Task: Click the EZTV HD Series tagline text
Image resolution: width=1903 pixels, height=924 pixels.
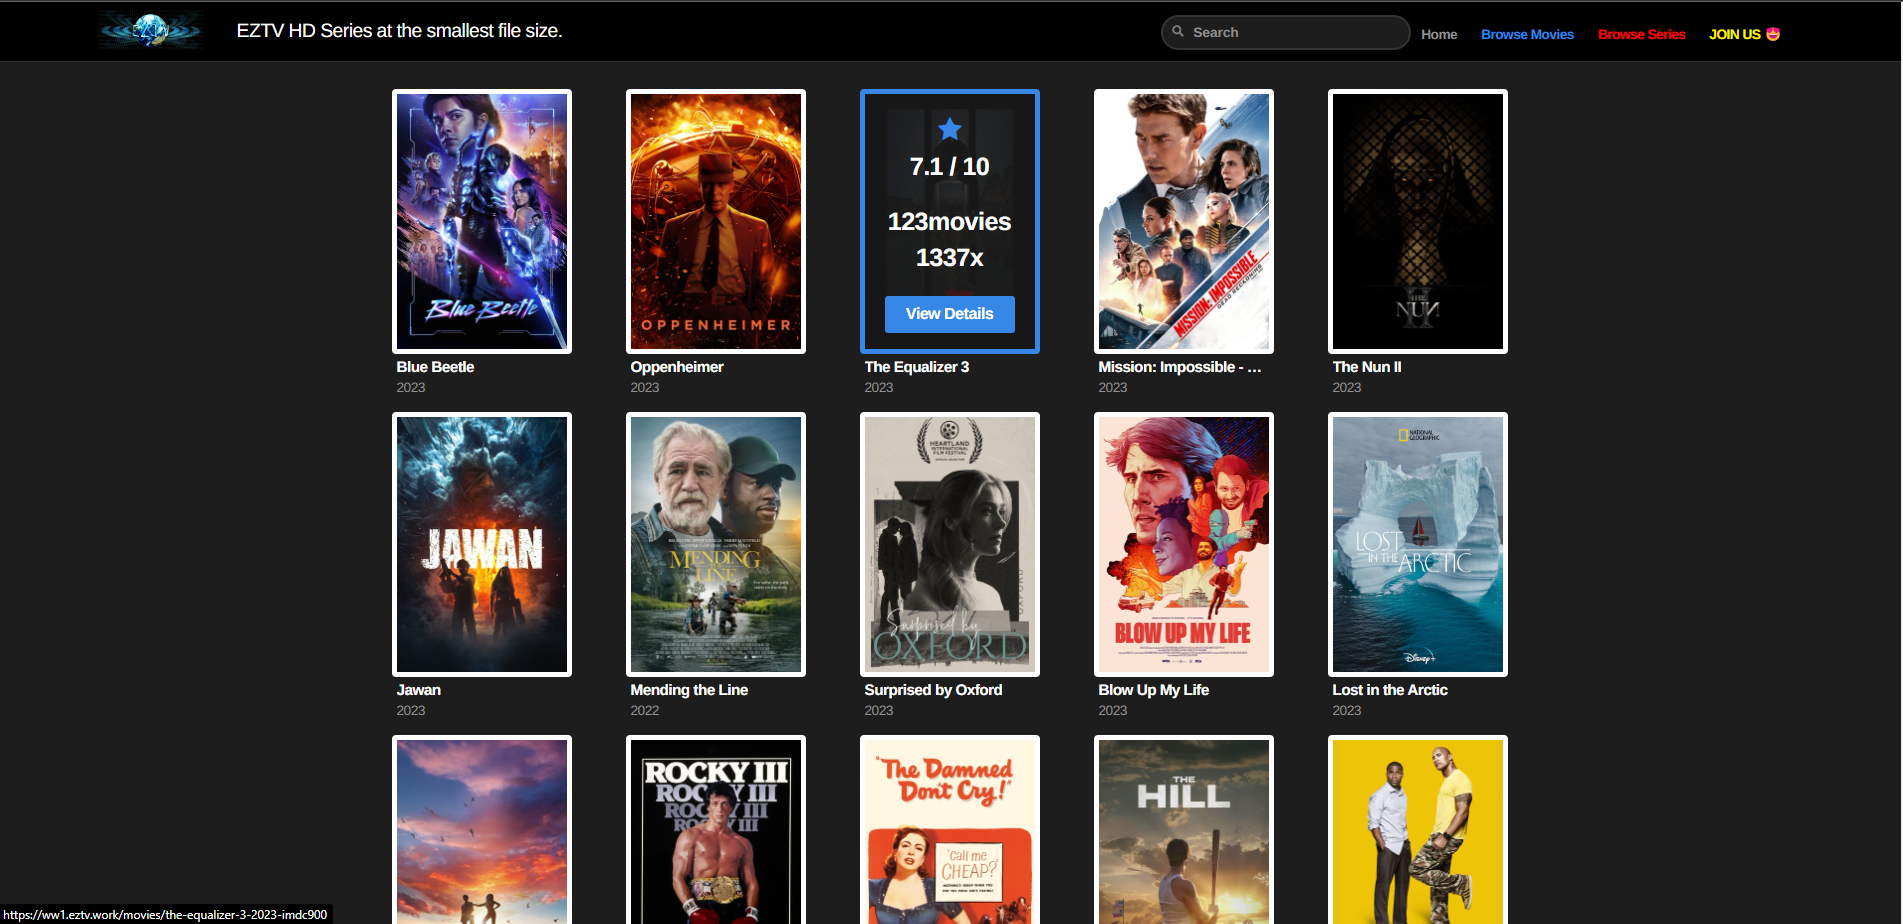Action: click(x=399, y=31)
